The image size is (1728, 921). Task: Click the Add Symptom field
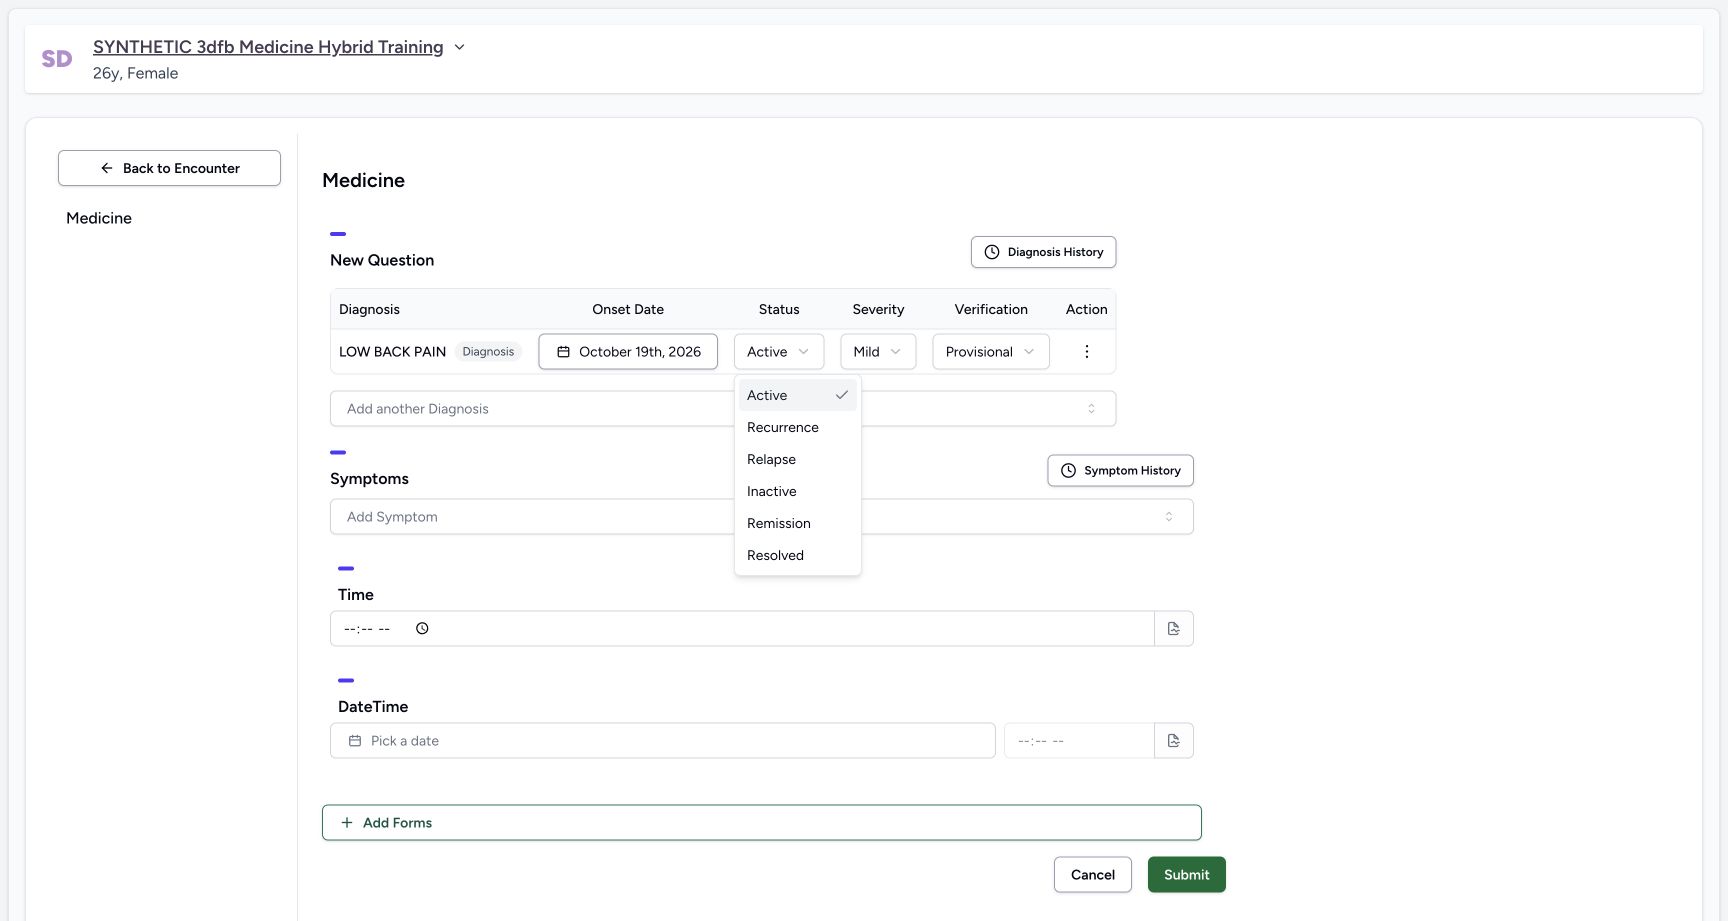(x=761, y=517)
